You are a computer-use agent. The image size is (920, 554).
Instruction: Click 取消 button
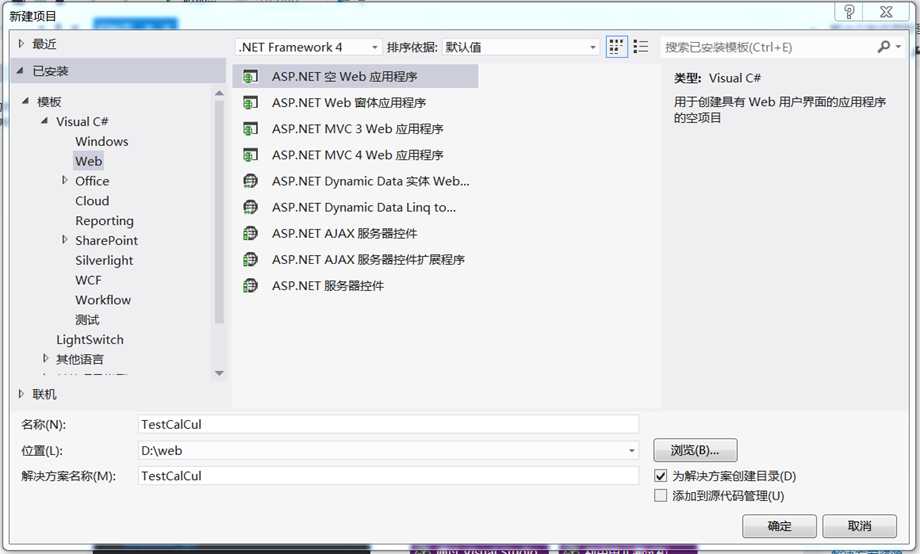tap(860, 526)
